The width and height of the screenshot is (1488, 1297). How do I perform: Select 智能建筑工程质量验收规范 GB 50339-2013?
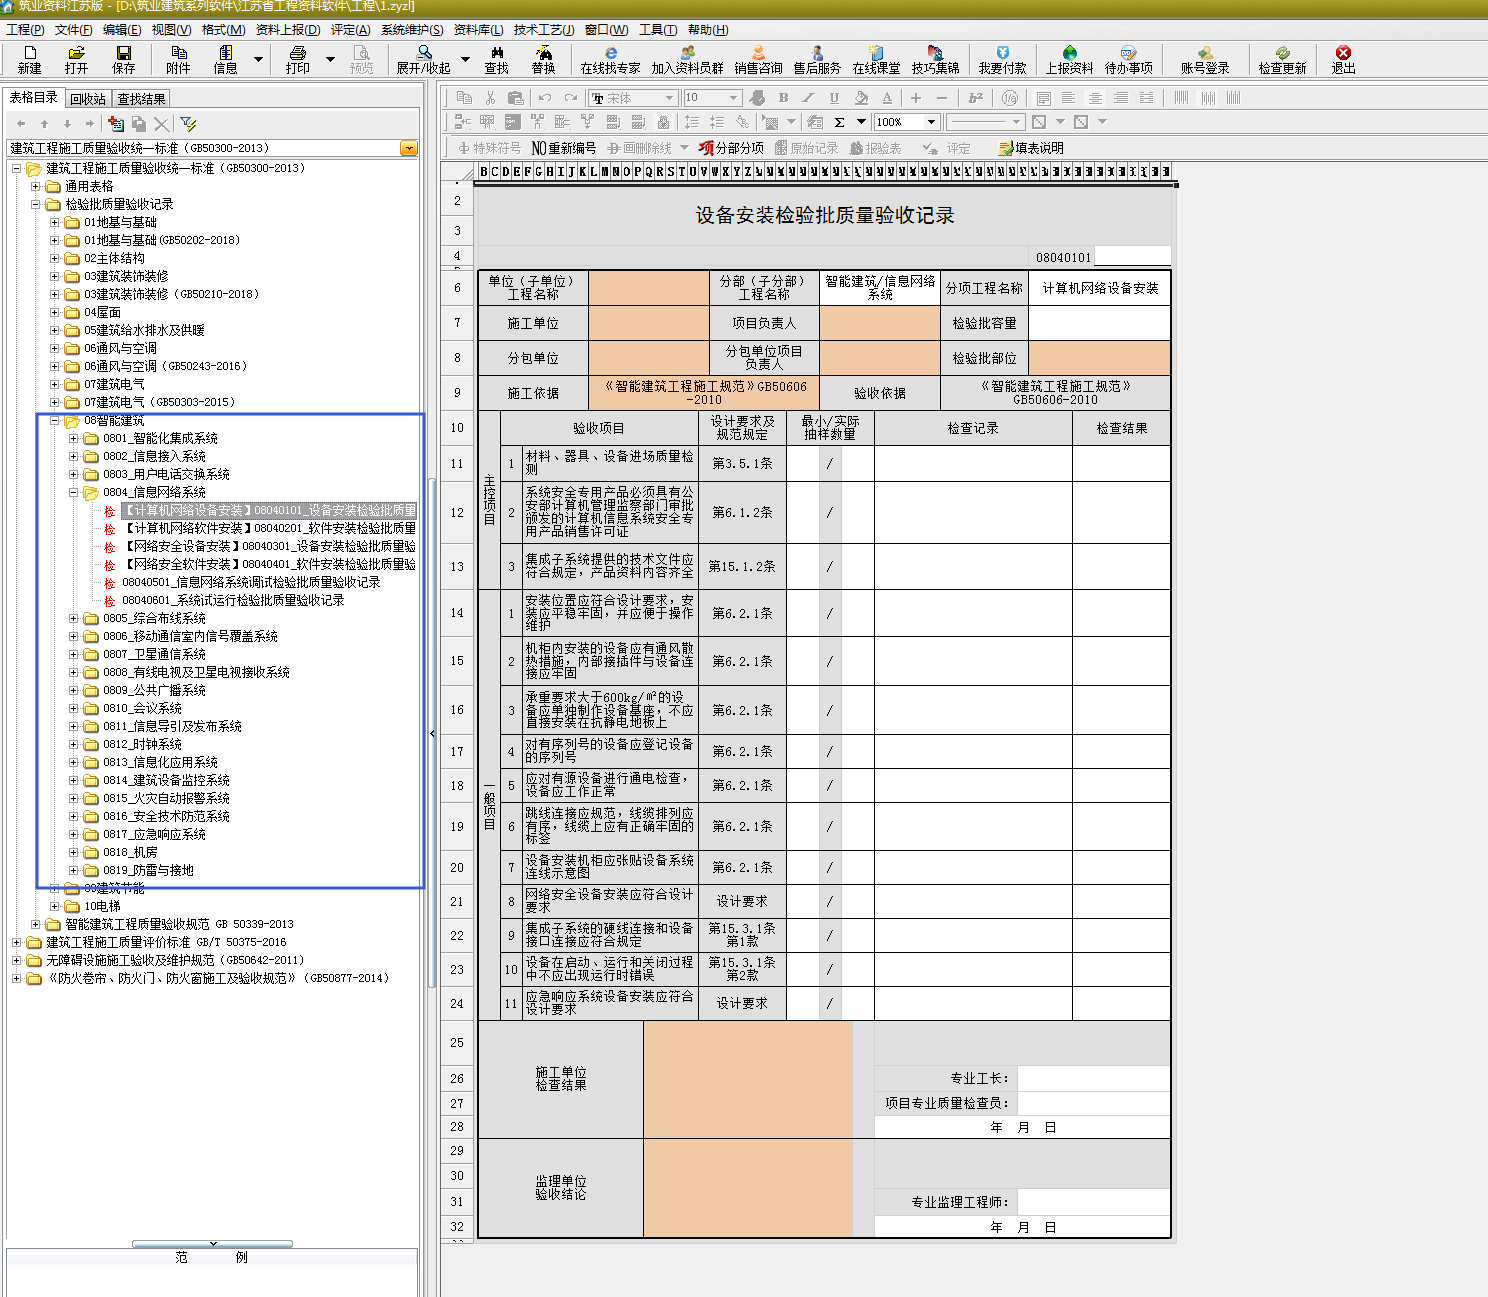pos(179,925)
